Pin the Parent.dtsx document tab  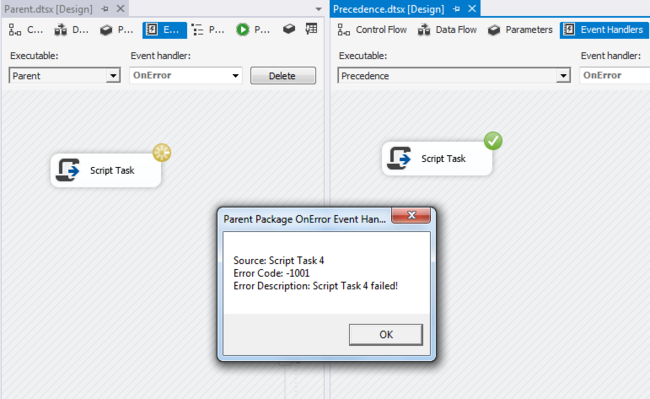(105, 9)
